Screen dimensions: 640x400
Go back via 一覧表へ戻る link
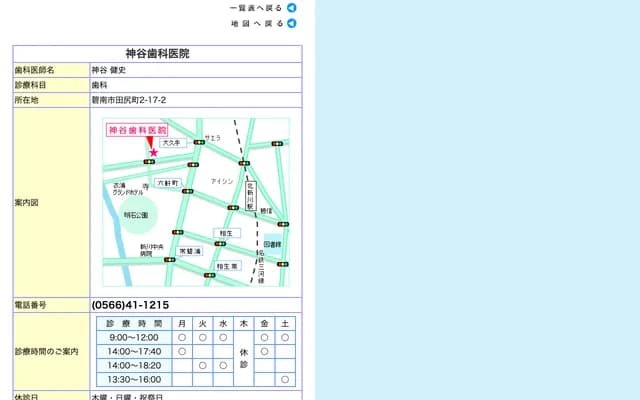[x=256, y=7]
